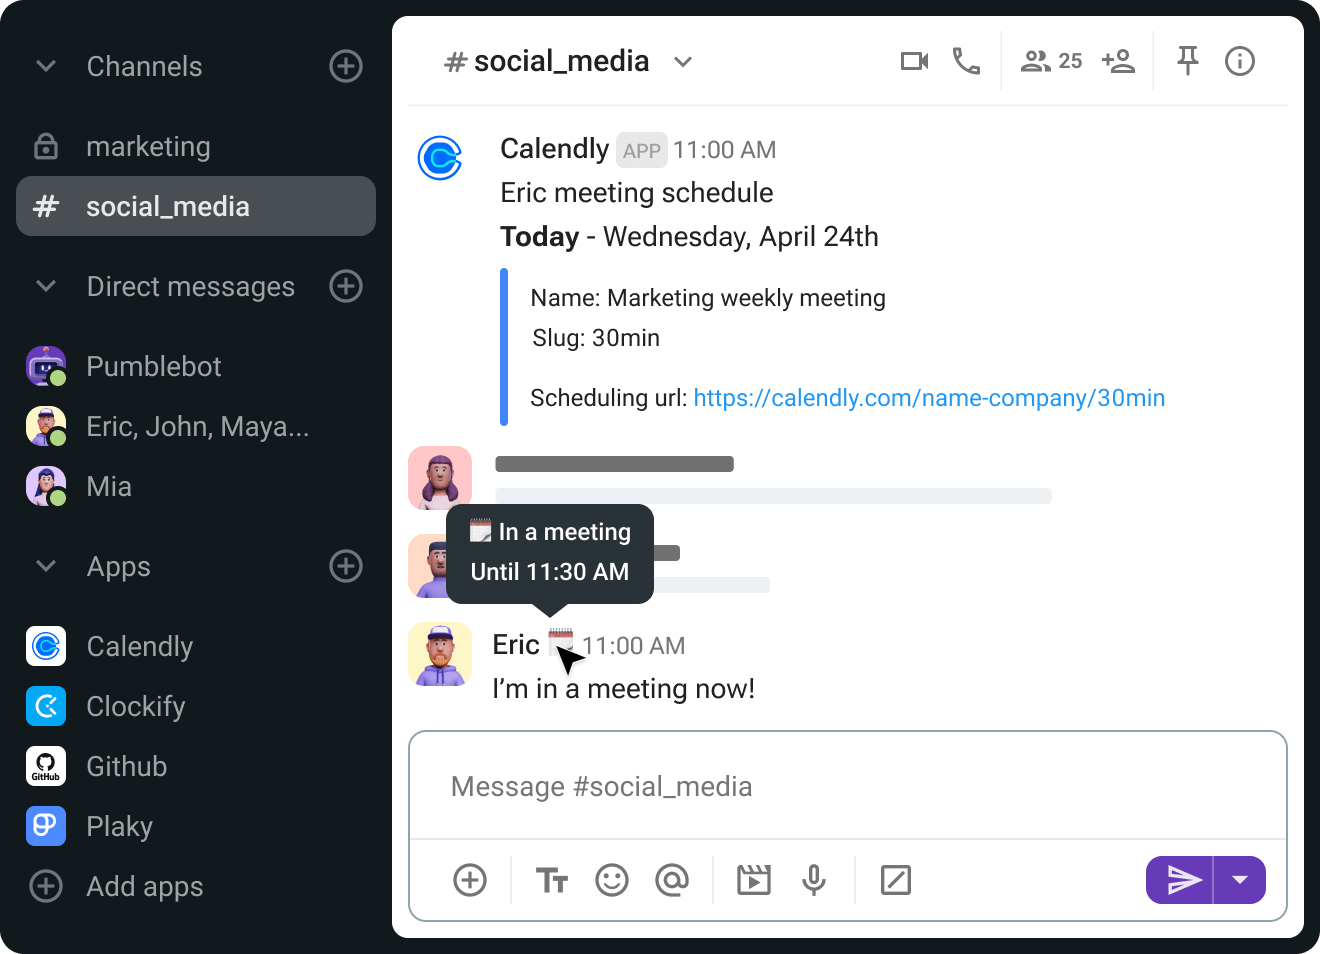Viewport: 1320px width, 954px height.
Task: Open the Calendly scheduling url link
Action: 929,398
